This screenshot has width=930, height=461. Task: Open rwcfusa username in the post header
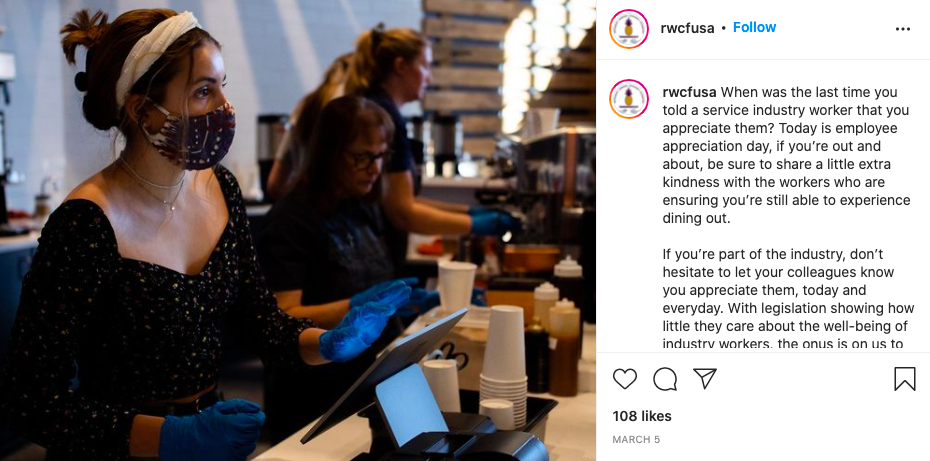(x=687, y=28)
